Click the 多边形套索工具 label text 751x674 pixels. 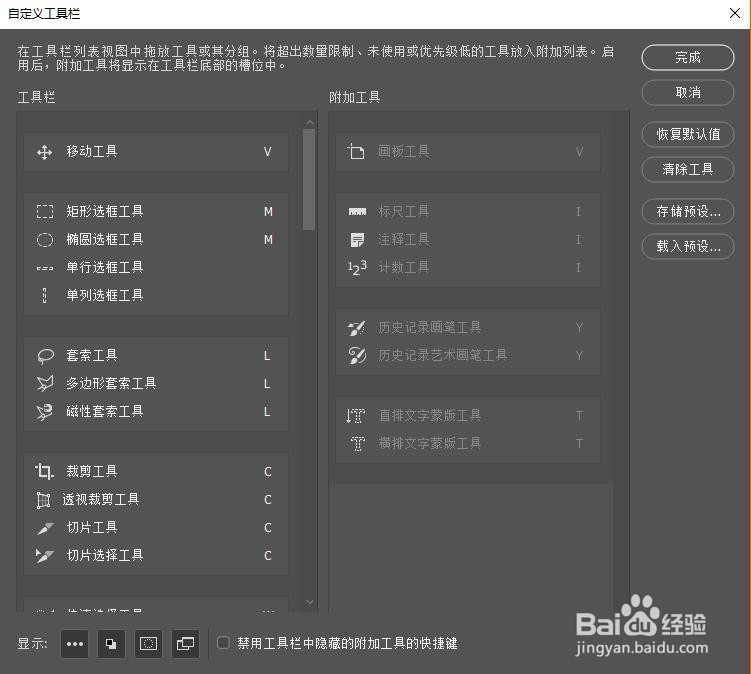coord(112,383)
